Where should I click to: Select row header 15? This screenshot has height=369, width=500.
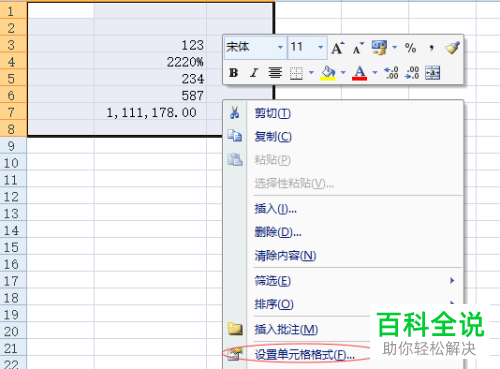[13, 247]
